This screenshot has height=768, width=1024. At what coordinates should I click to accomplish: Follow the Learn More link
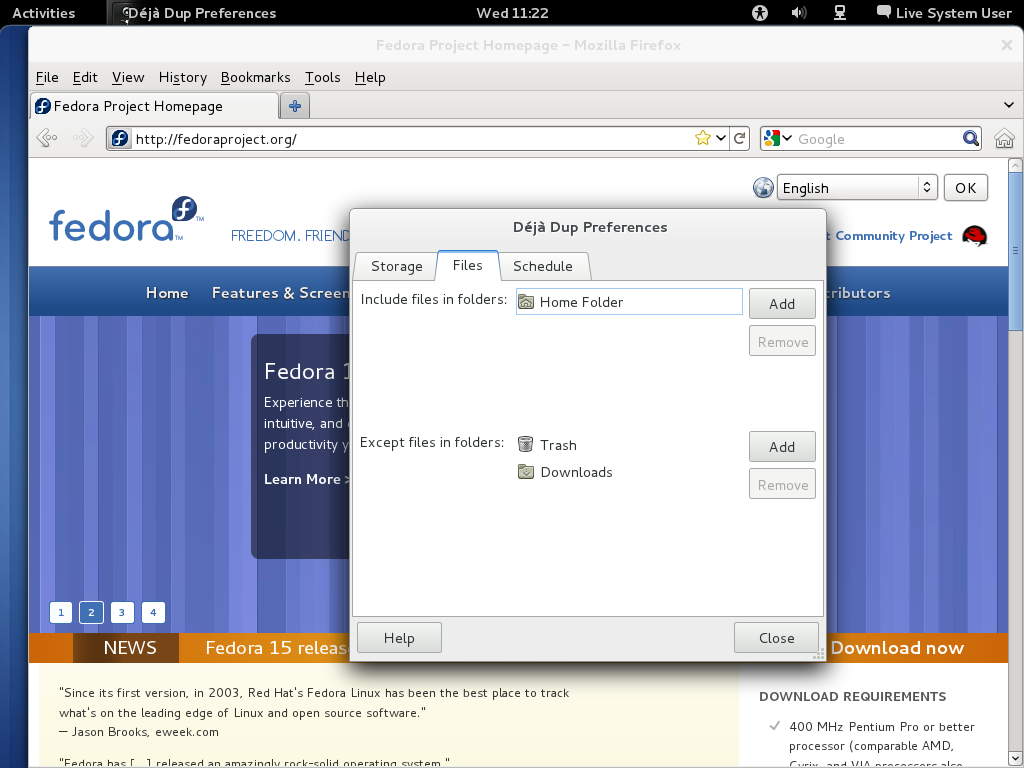(306, 479)
